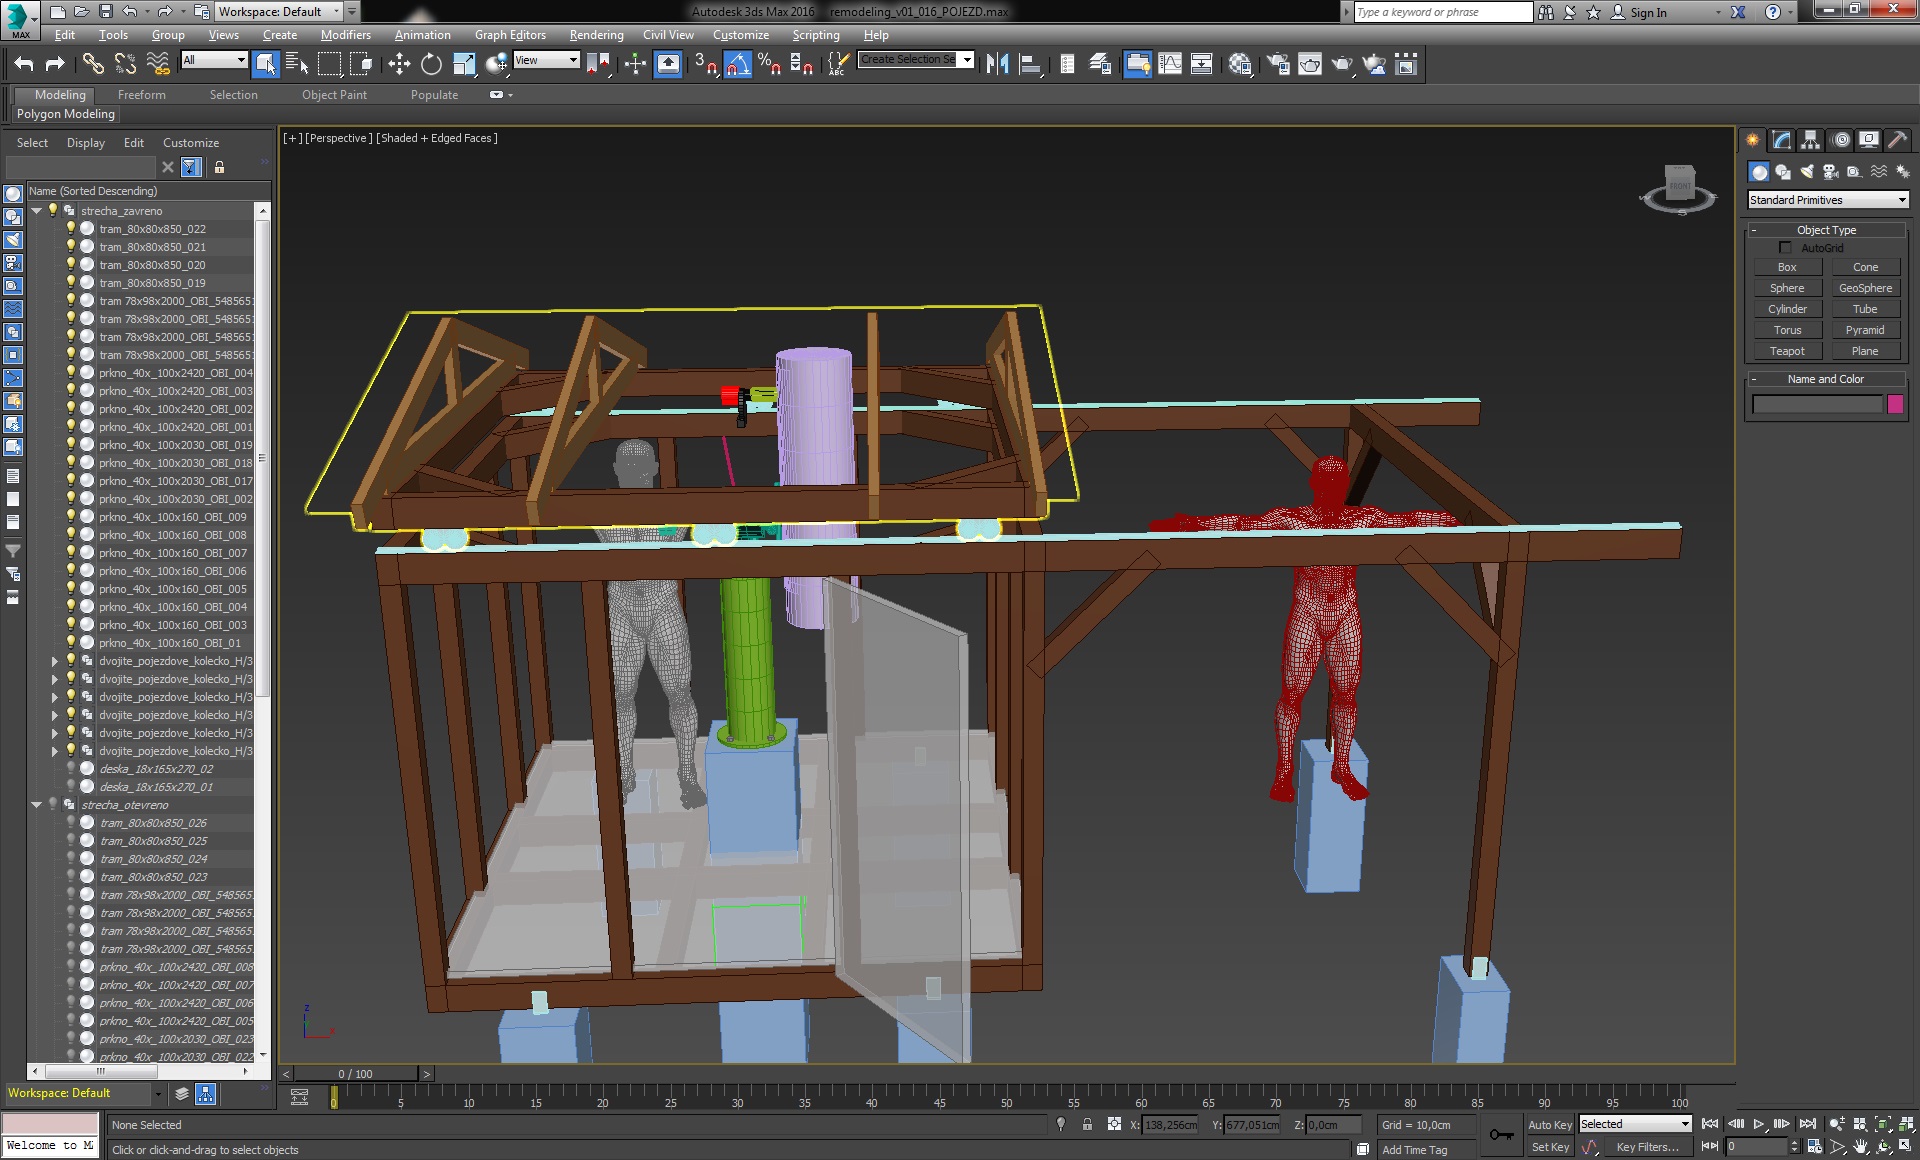The height and width of the screenshot is (1160, 1920).
Task: Click the Undo arrow in main toolbar
Action: coord(24,64)
